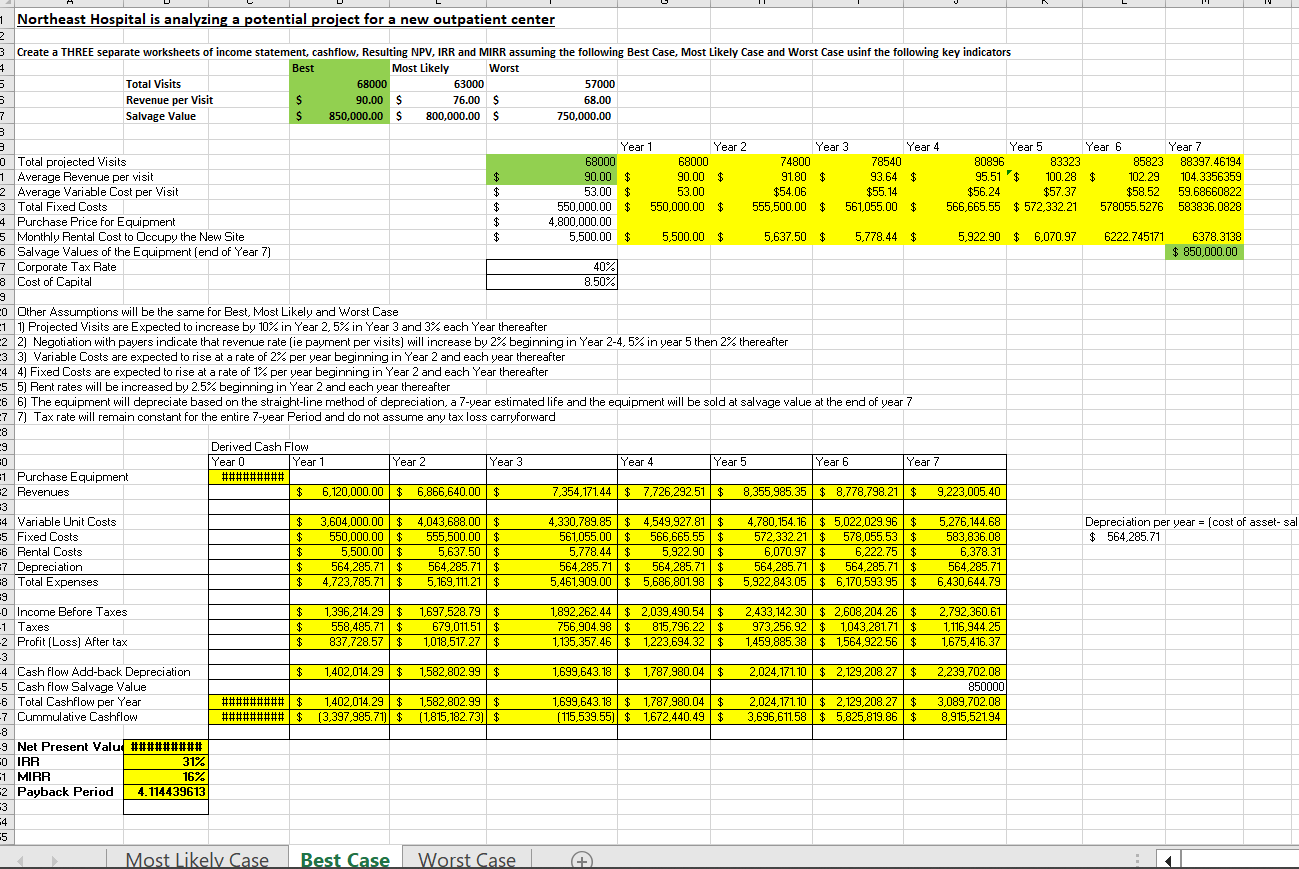Click 'Corporate Tax Rate' label
This screenshot has height=869, width=1299.
(67, 267)
